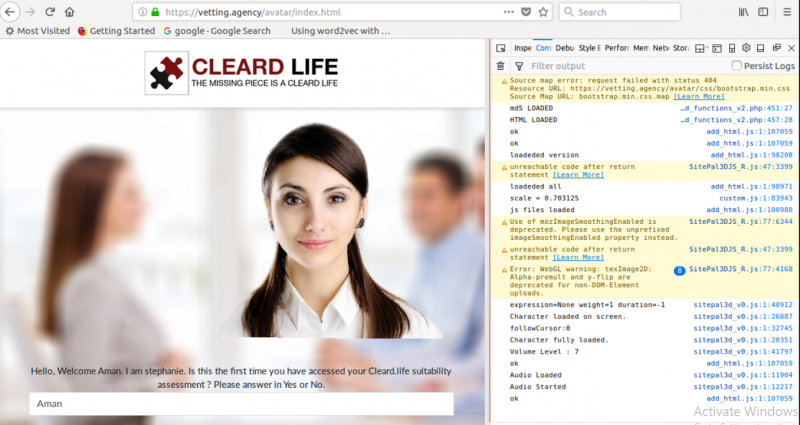Bookmark this page with the star
Viewport: 800px width, 425px height.
click(543, 12)
